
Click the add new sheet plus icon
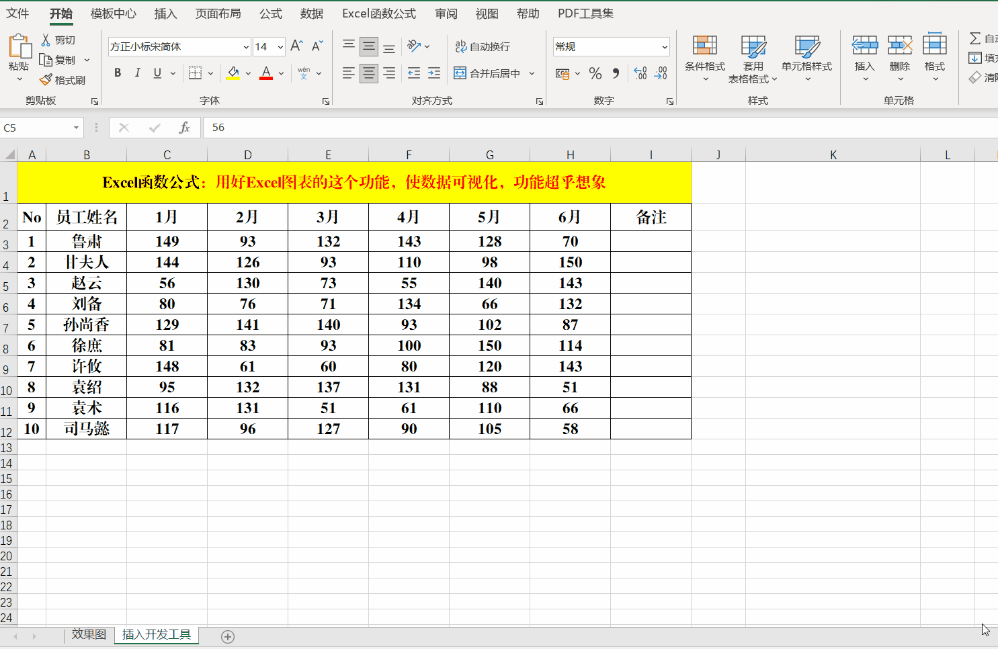tap(227, 636)
